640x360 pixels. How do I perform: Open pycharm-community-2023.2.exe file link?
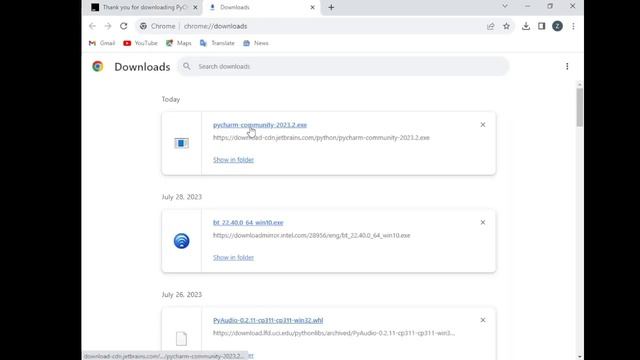tap(260, 125)
